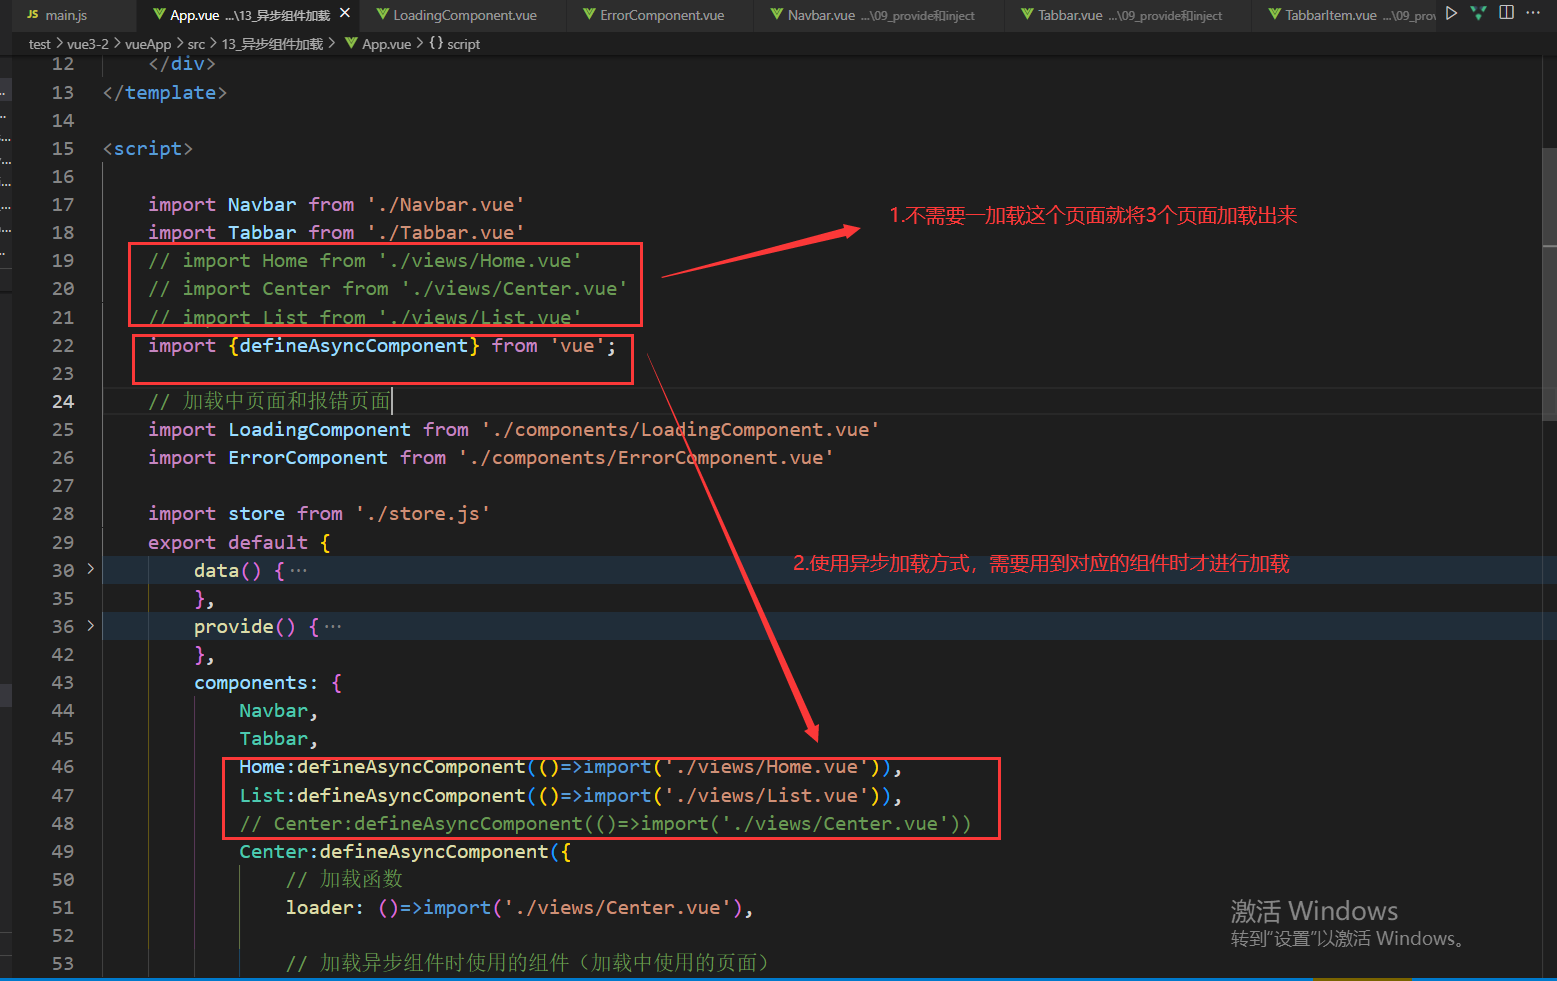Image resolution: width=1557 pixels, height=981 pixels.
Task: Select the Tabbar.vue tab
Action: [1129, 15]
